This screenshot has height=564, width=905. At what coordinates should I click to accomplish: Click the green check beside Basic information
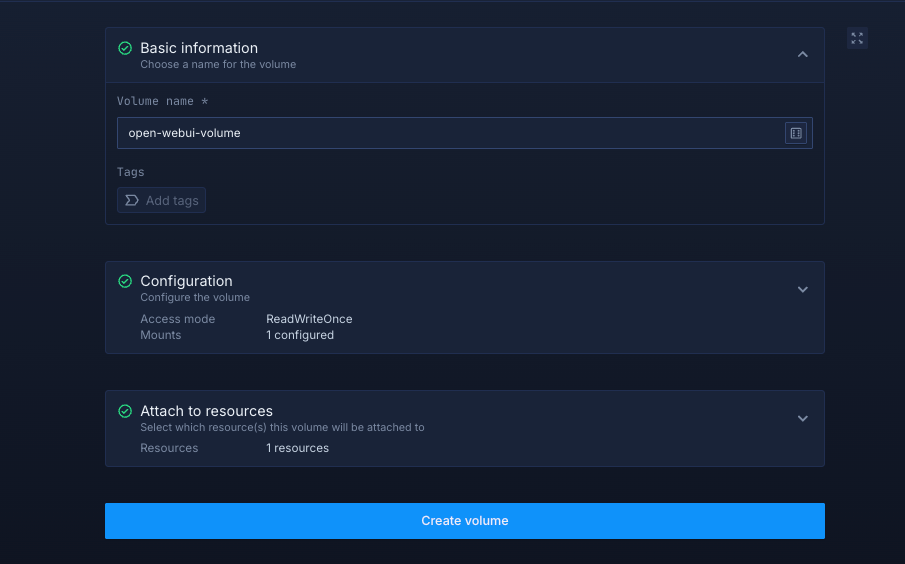tap(125, 48)
